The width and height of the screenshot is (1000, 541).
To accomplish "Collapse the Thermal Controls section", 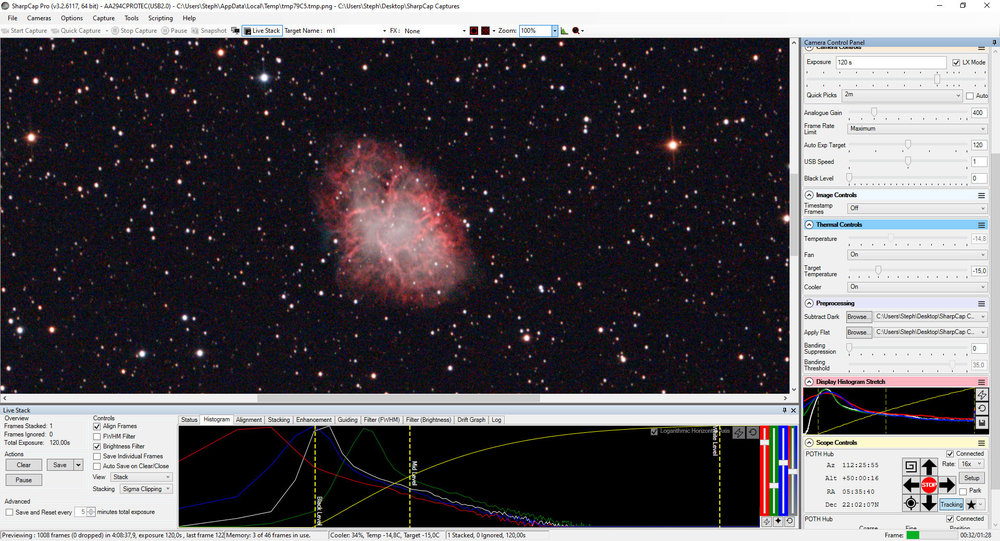I will coord(810,224).
